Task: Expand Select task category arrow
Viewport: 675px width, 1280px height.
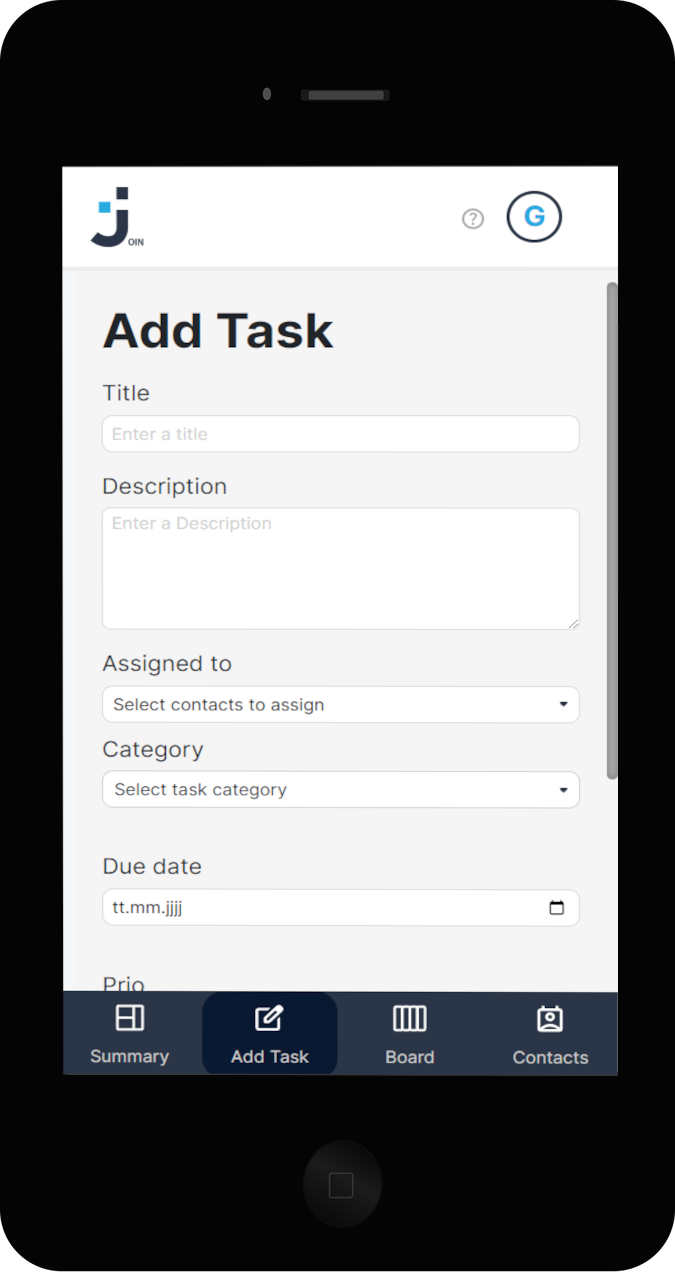Action: (563, 790)
